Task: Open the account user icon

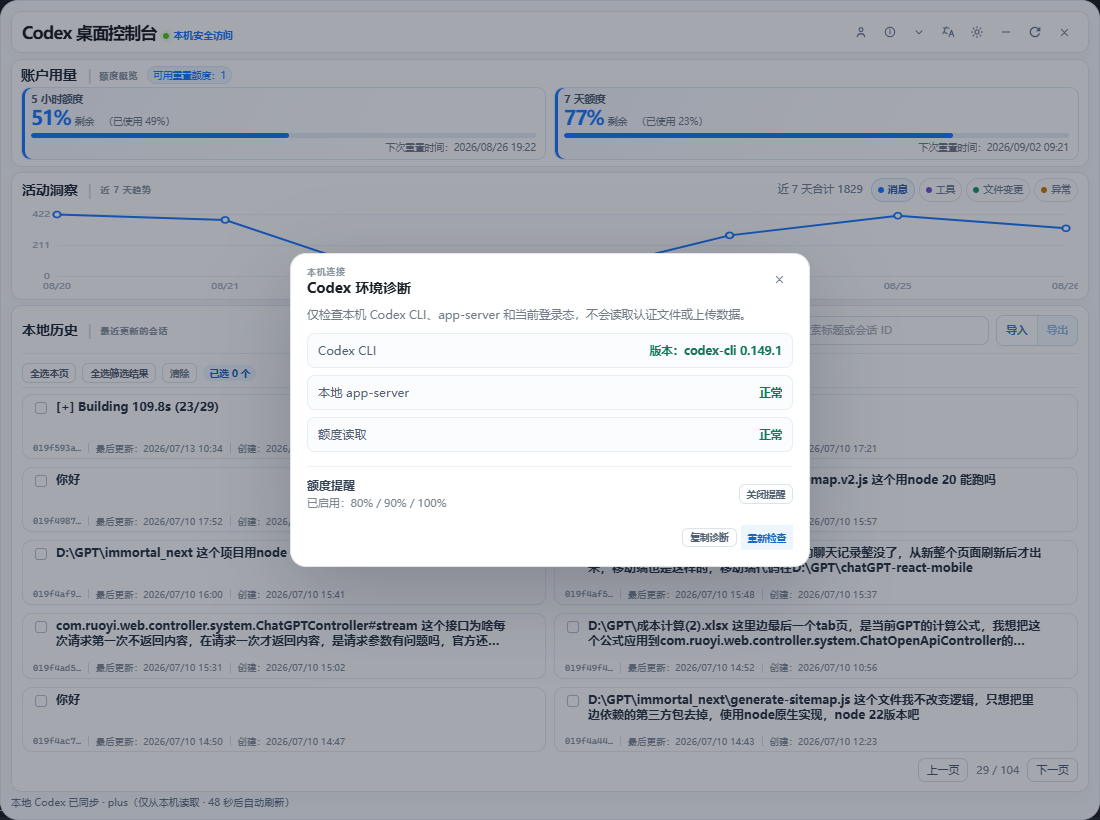Action: point(861,32)
